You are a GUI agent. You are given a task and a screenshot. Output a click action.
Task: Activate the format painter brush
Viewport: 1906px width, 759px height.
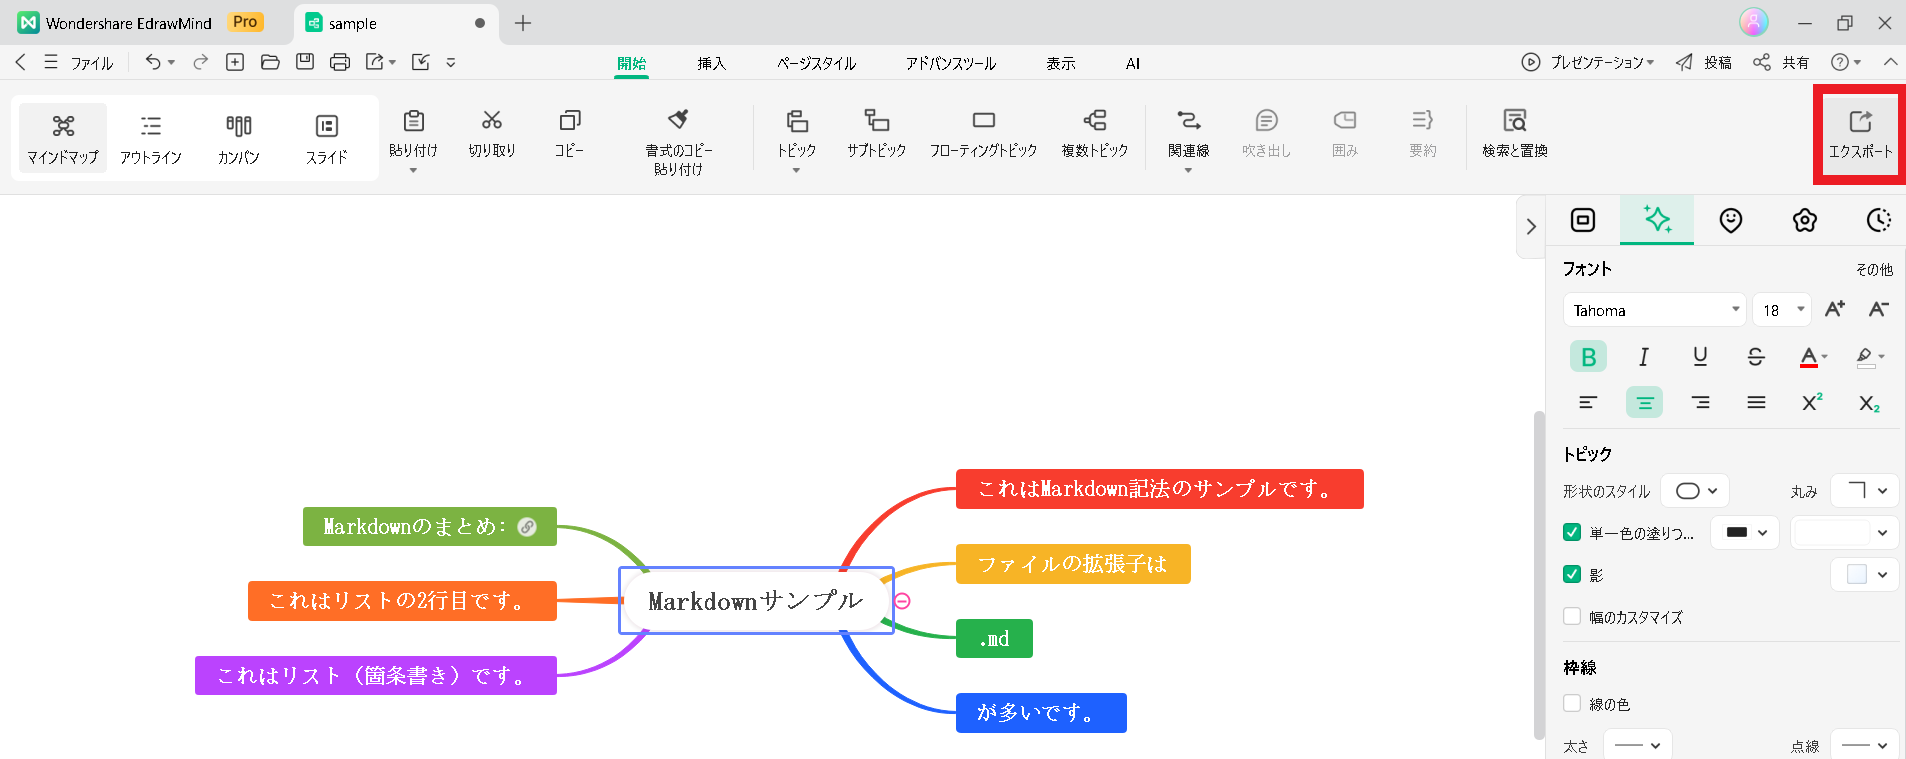pyautogui.click(x=678, y=142)
